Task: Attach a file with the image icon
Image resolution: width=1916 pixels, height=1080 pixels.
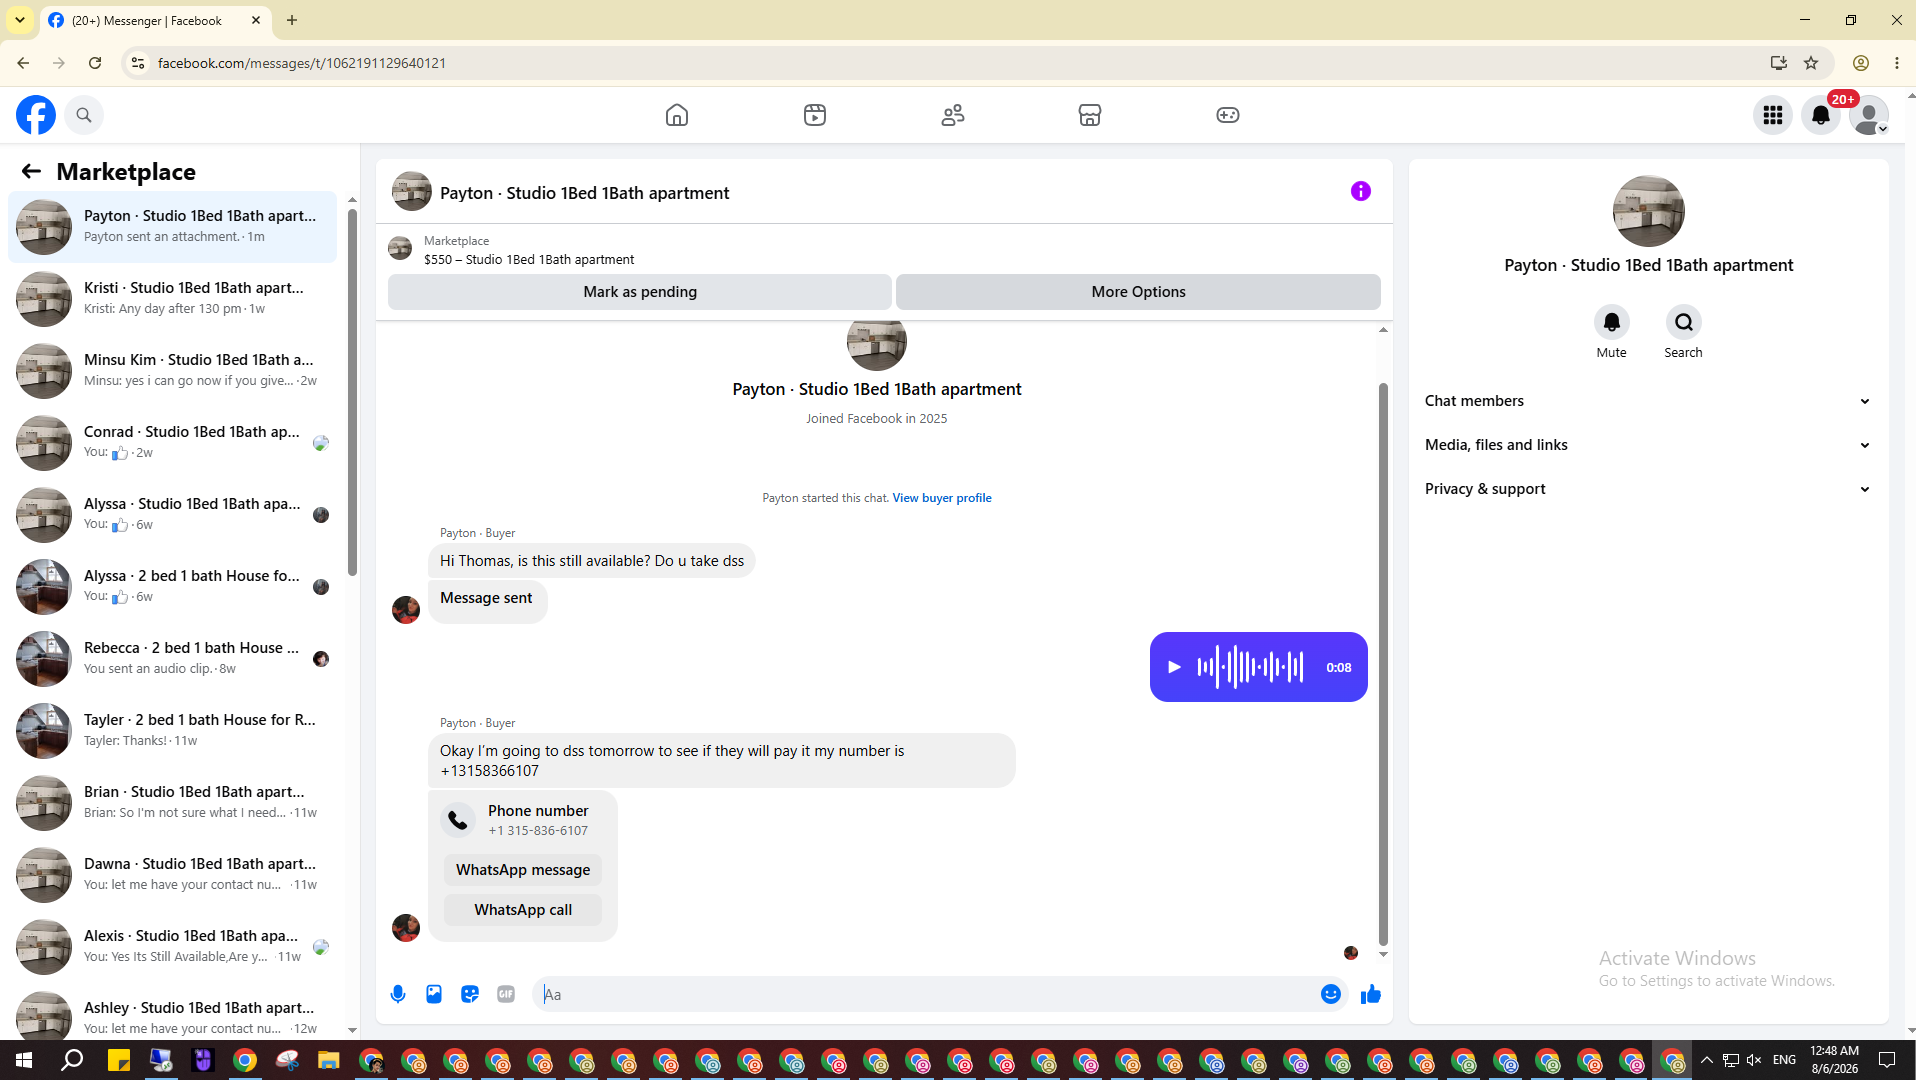Action: click(434, 994)
